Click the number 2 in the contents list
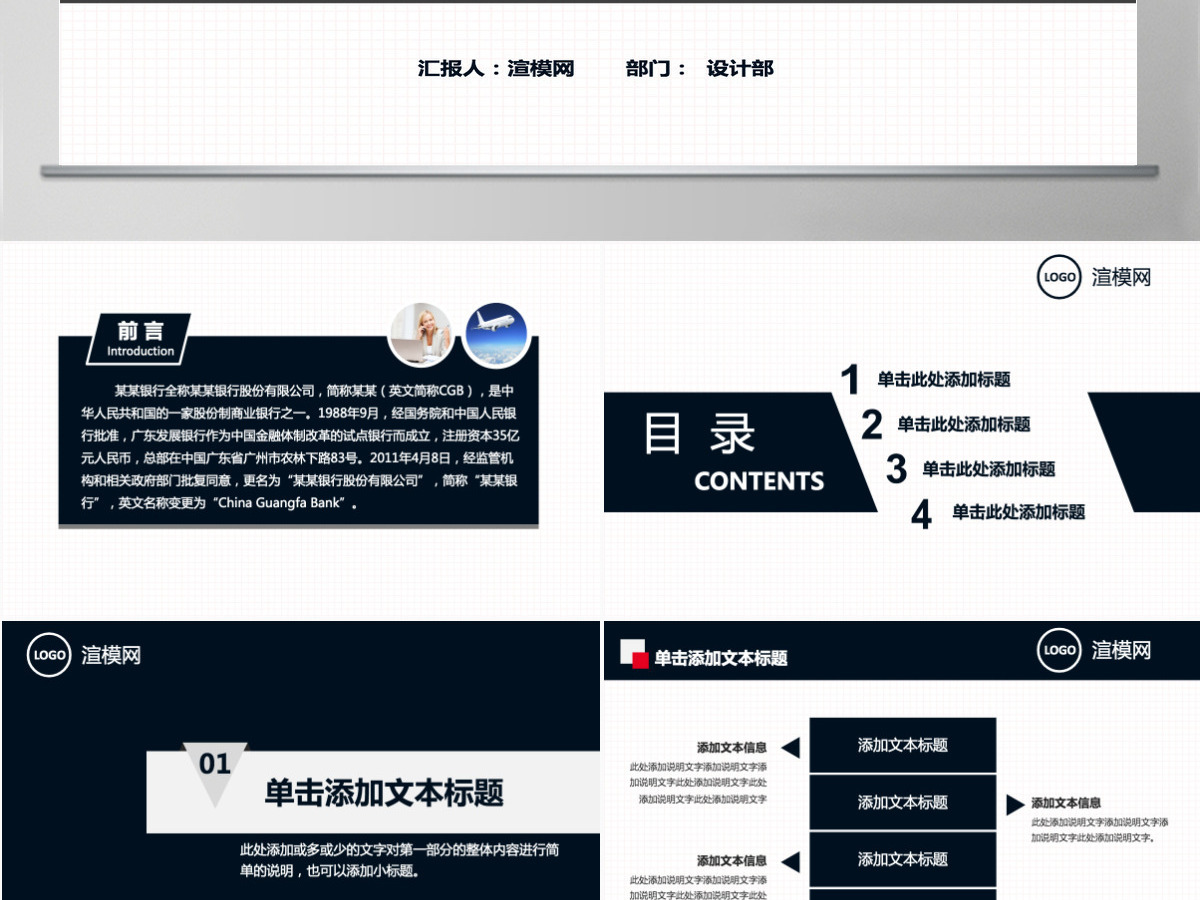 pos(872,425)
